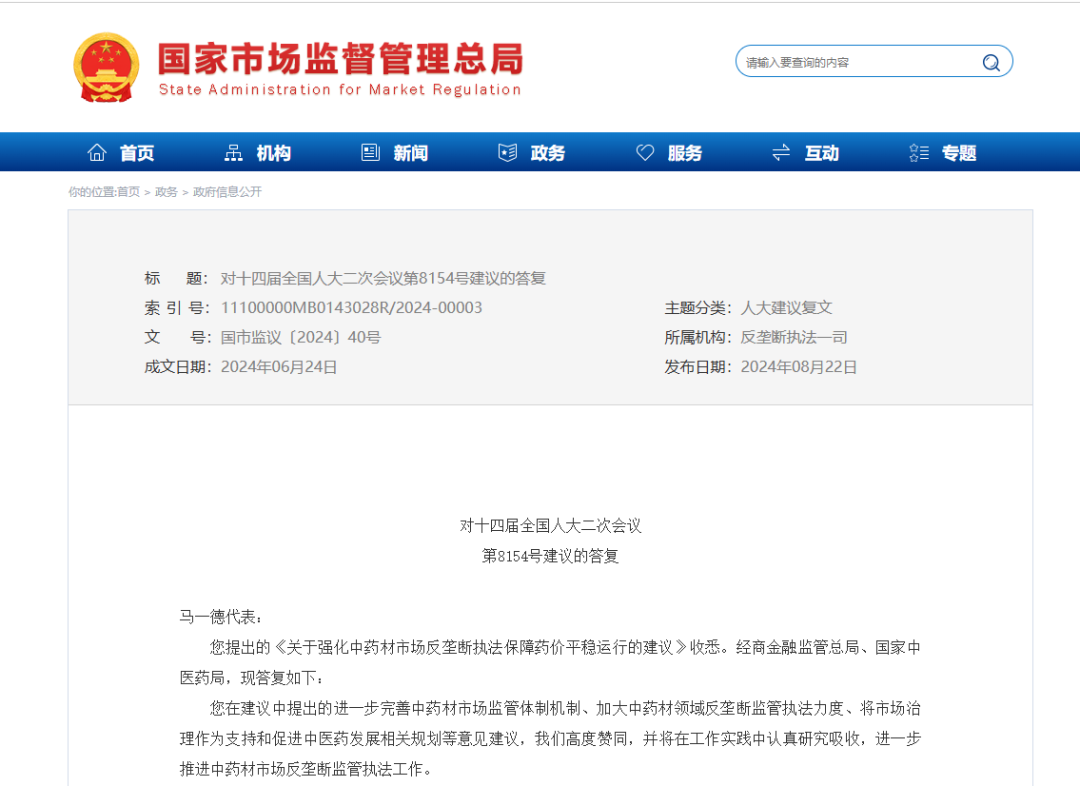Open the 政务 breadcrumb link
Screen dimensions: 1080x786
166,191
